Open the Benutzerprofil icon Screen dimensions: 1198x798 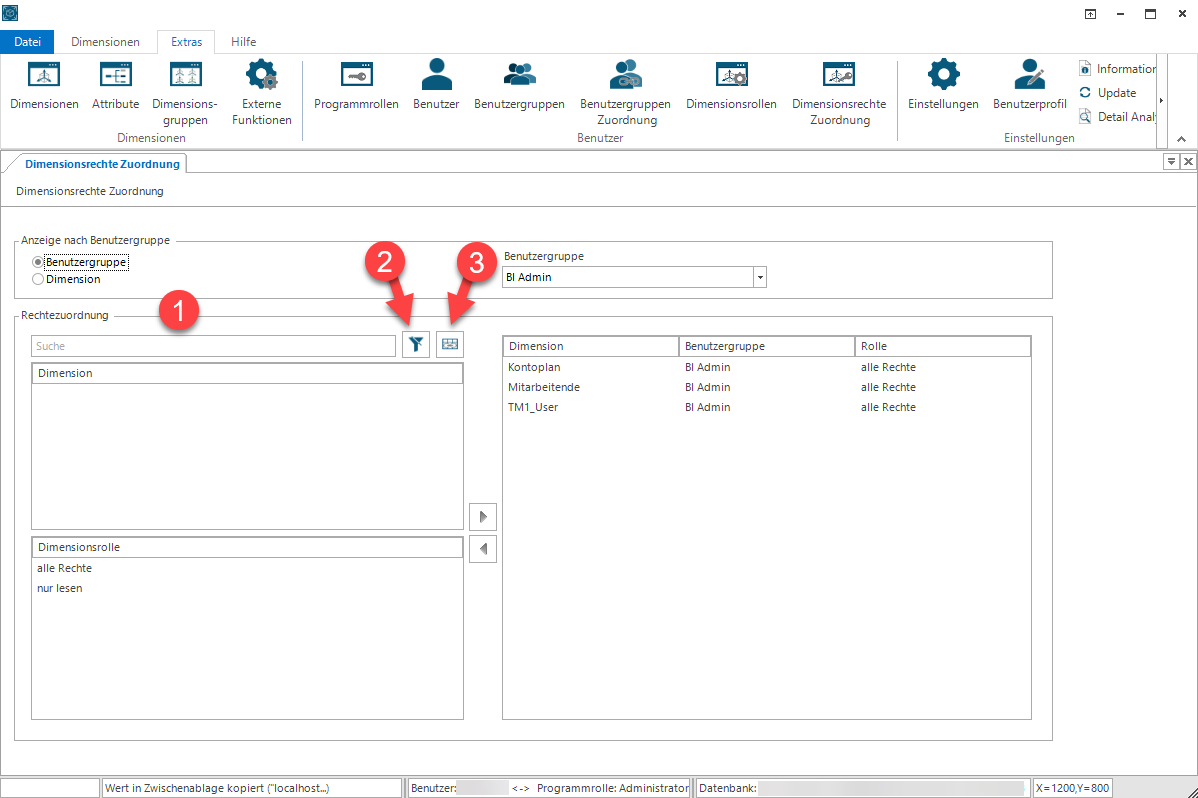pyautogui.click(x=1029, y=75)
